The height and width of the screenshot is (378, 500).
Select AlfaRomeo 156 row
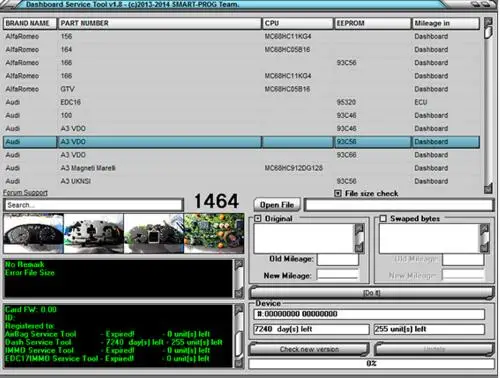[x=241, y=36]
